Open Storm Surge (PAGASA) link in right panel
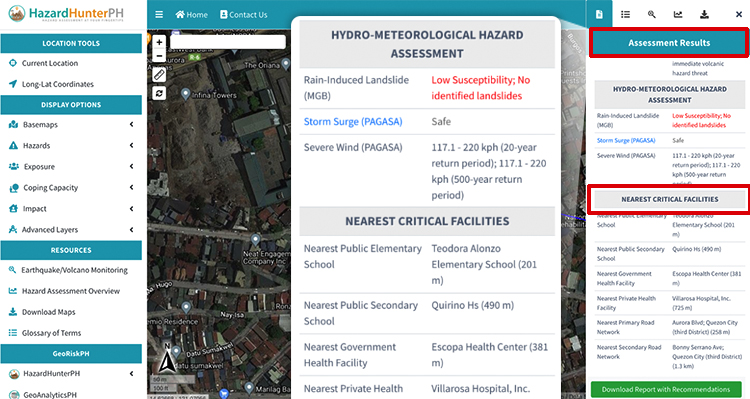The image size is (750, 399). [626, 141]
